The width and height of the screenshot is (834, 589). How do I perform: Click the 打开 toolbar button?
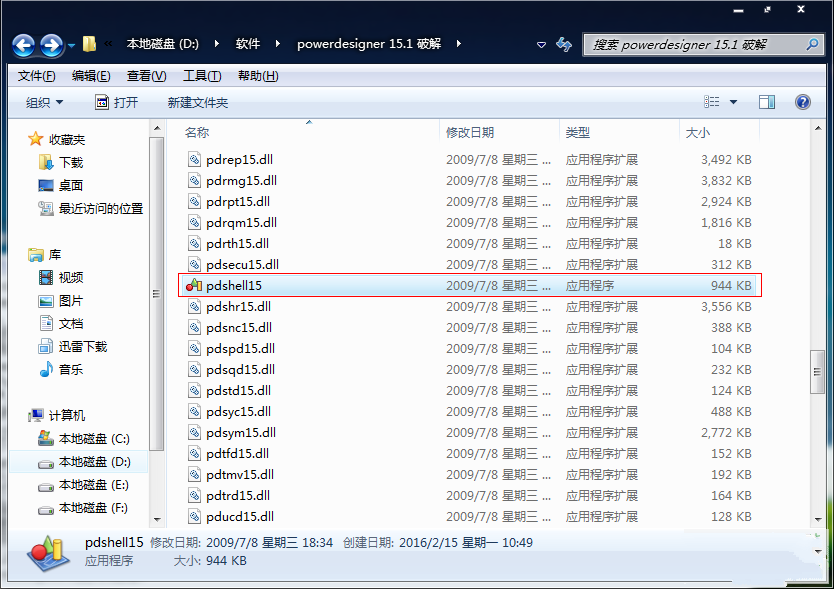[x=116, y=102]
